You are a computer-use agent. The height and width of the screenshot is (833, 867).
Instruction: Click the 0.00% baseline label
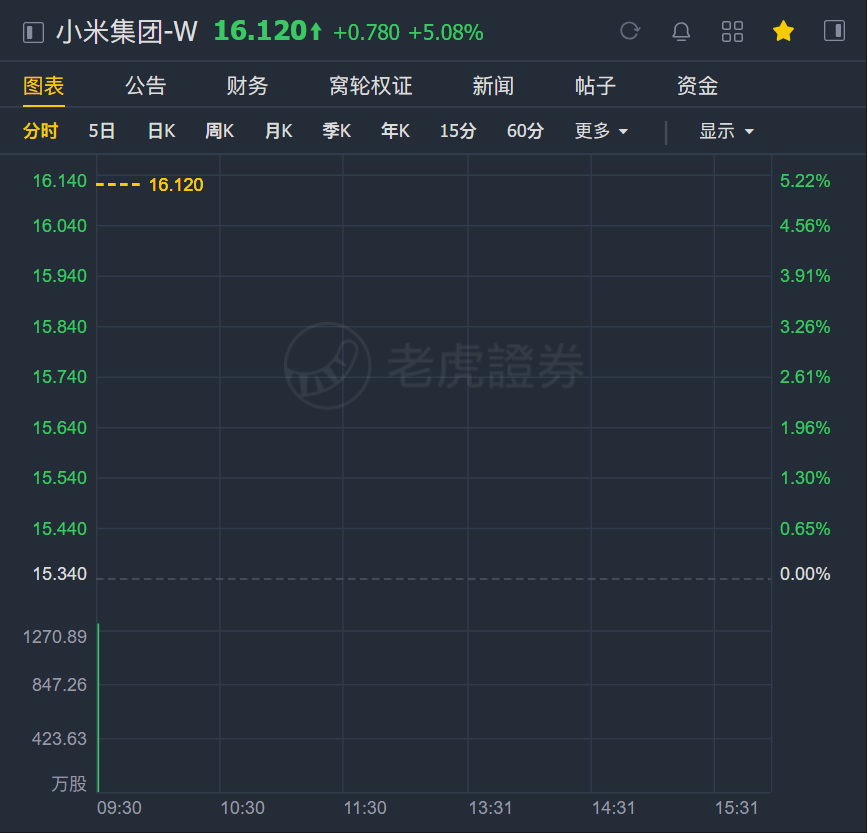(x=805, y=574)
